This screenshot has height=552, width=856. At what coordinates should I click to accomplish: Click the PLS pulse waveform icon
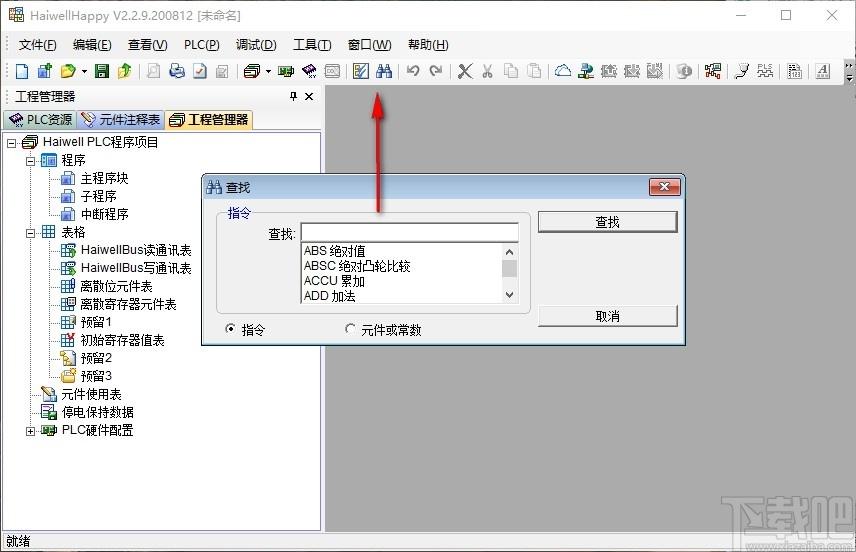point(765,71)
